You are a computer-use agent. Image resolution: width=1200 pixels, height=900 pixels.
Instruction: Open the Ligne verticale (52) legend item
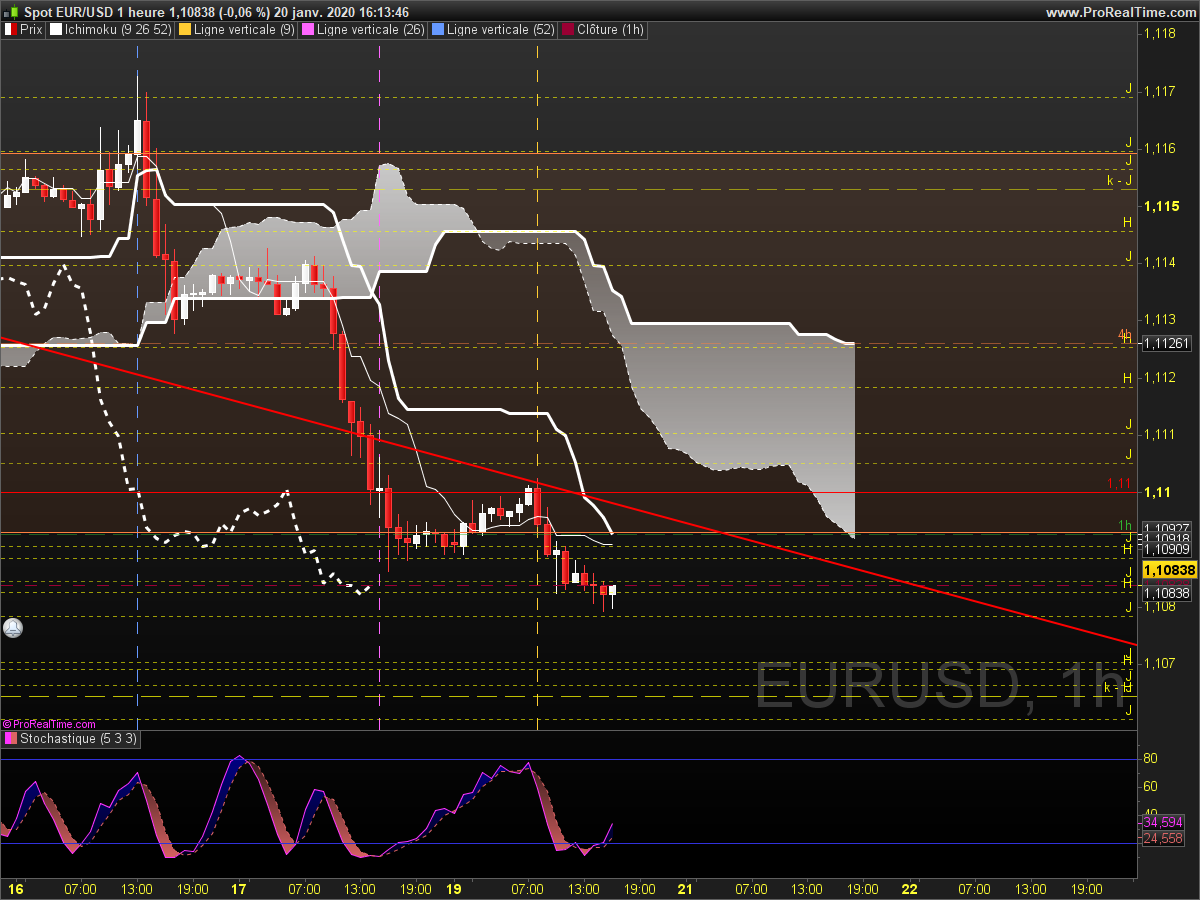click(x=493, y=30)
